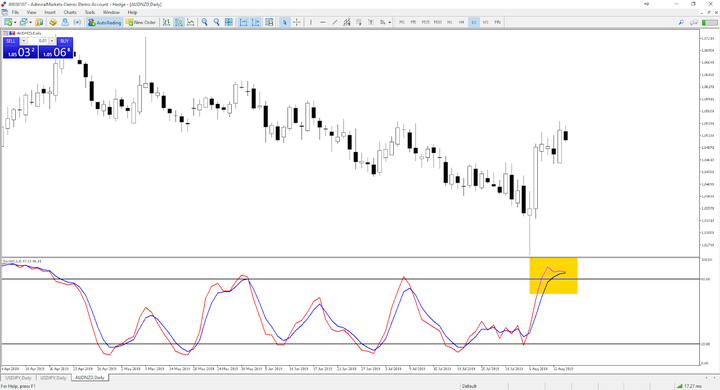Switch to the M30 timeframe

[438, 22]
